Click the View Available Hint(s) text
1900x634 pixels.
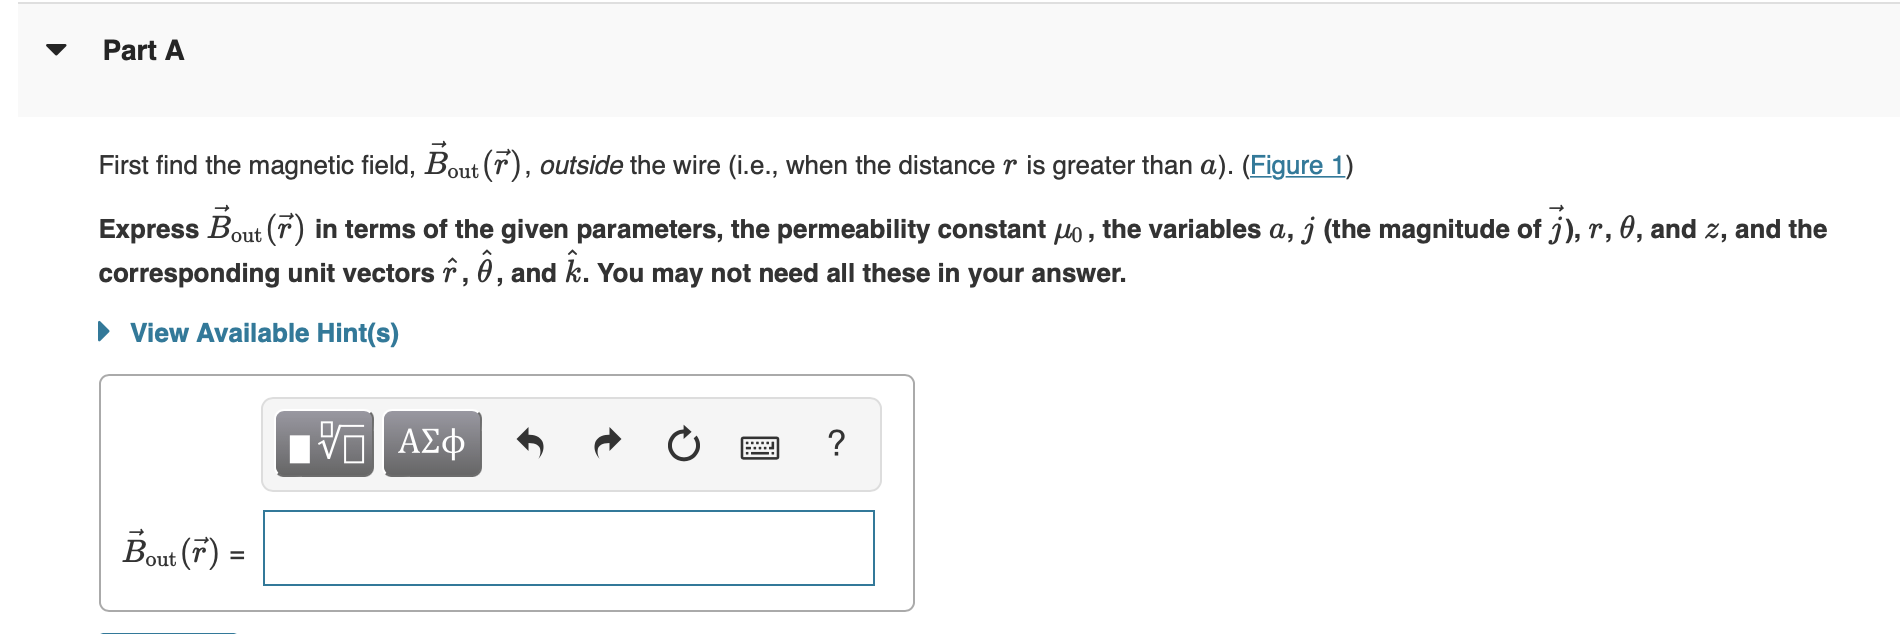coord(265,333)
